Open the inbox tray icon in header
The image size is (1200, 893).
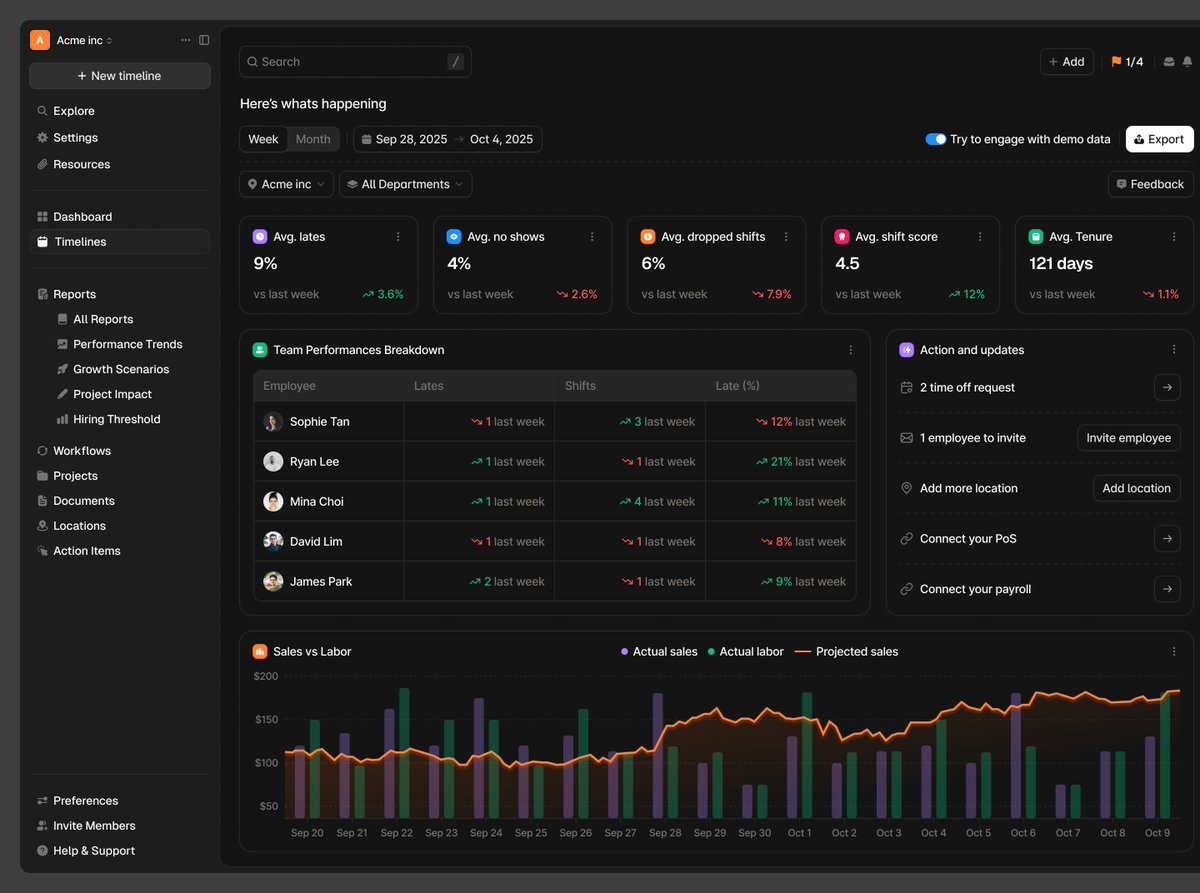click(x=1168, y=62)
